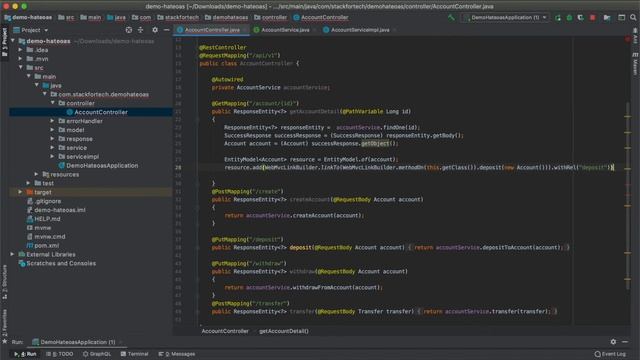The height and width of the screenshot is (360, 640).
Task: Select demo-hateoas.iml file
Action: (x=56, y=210)
